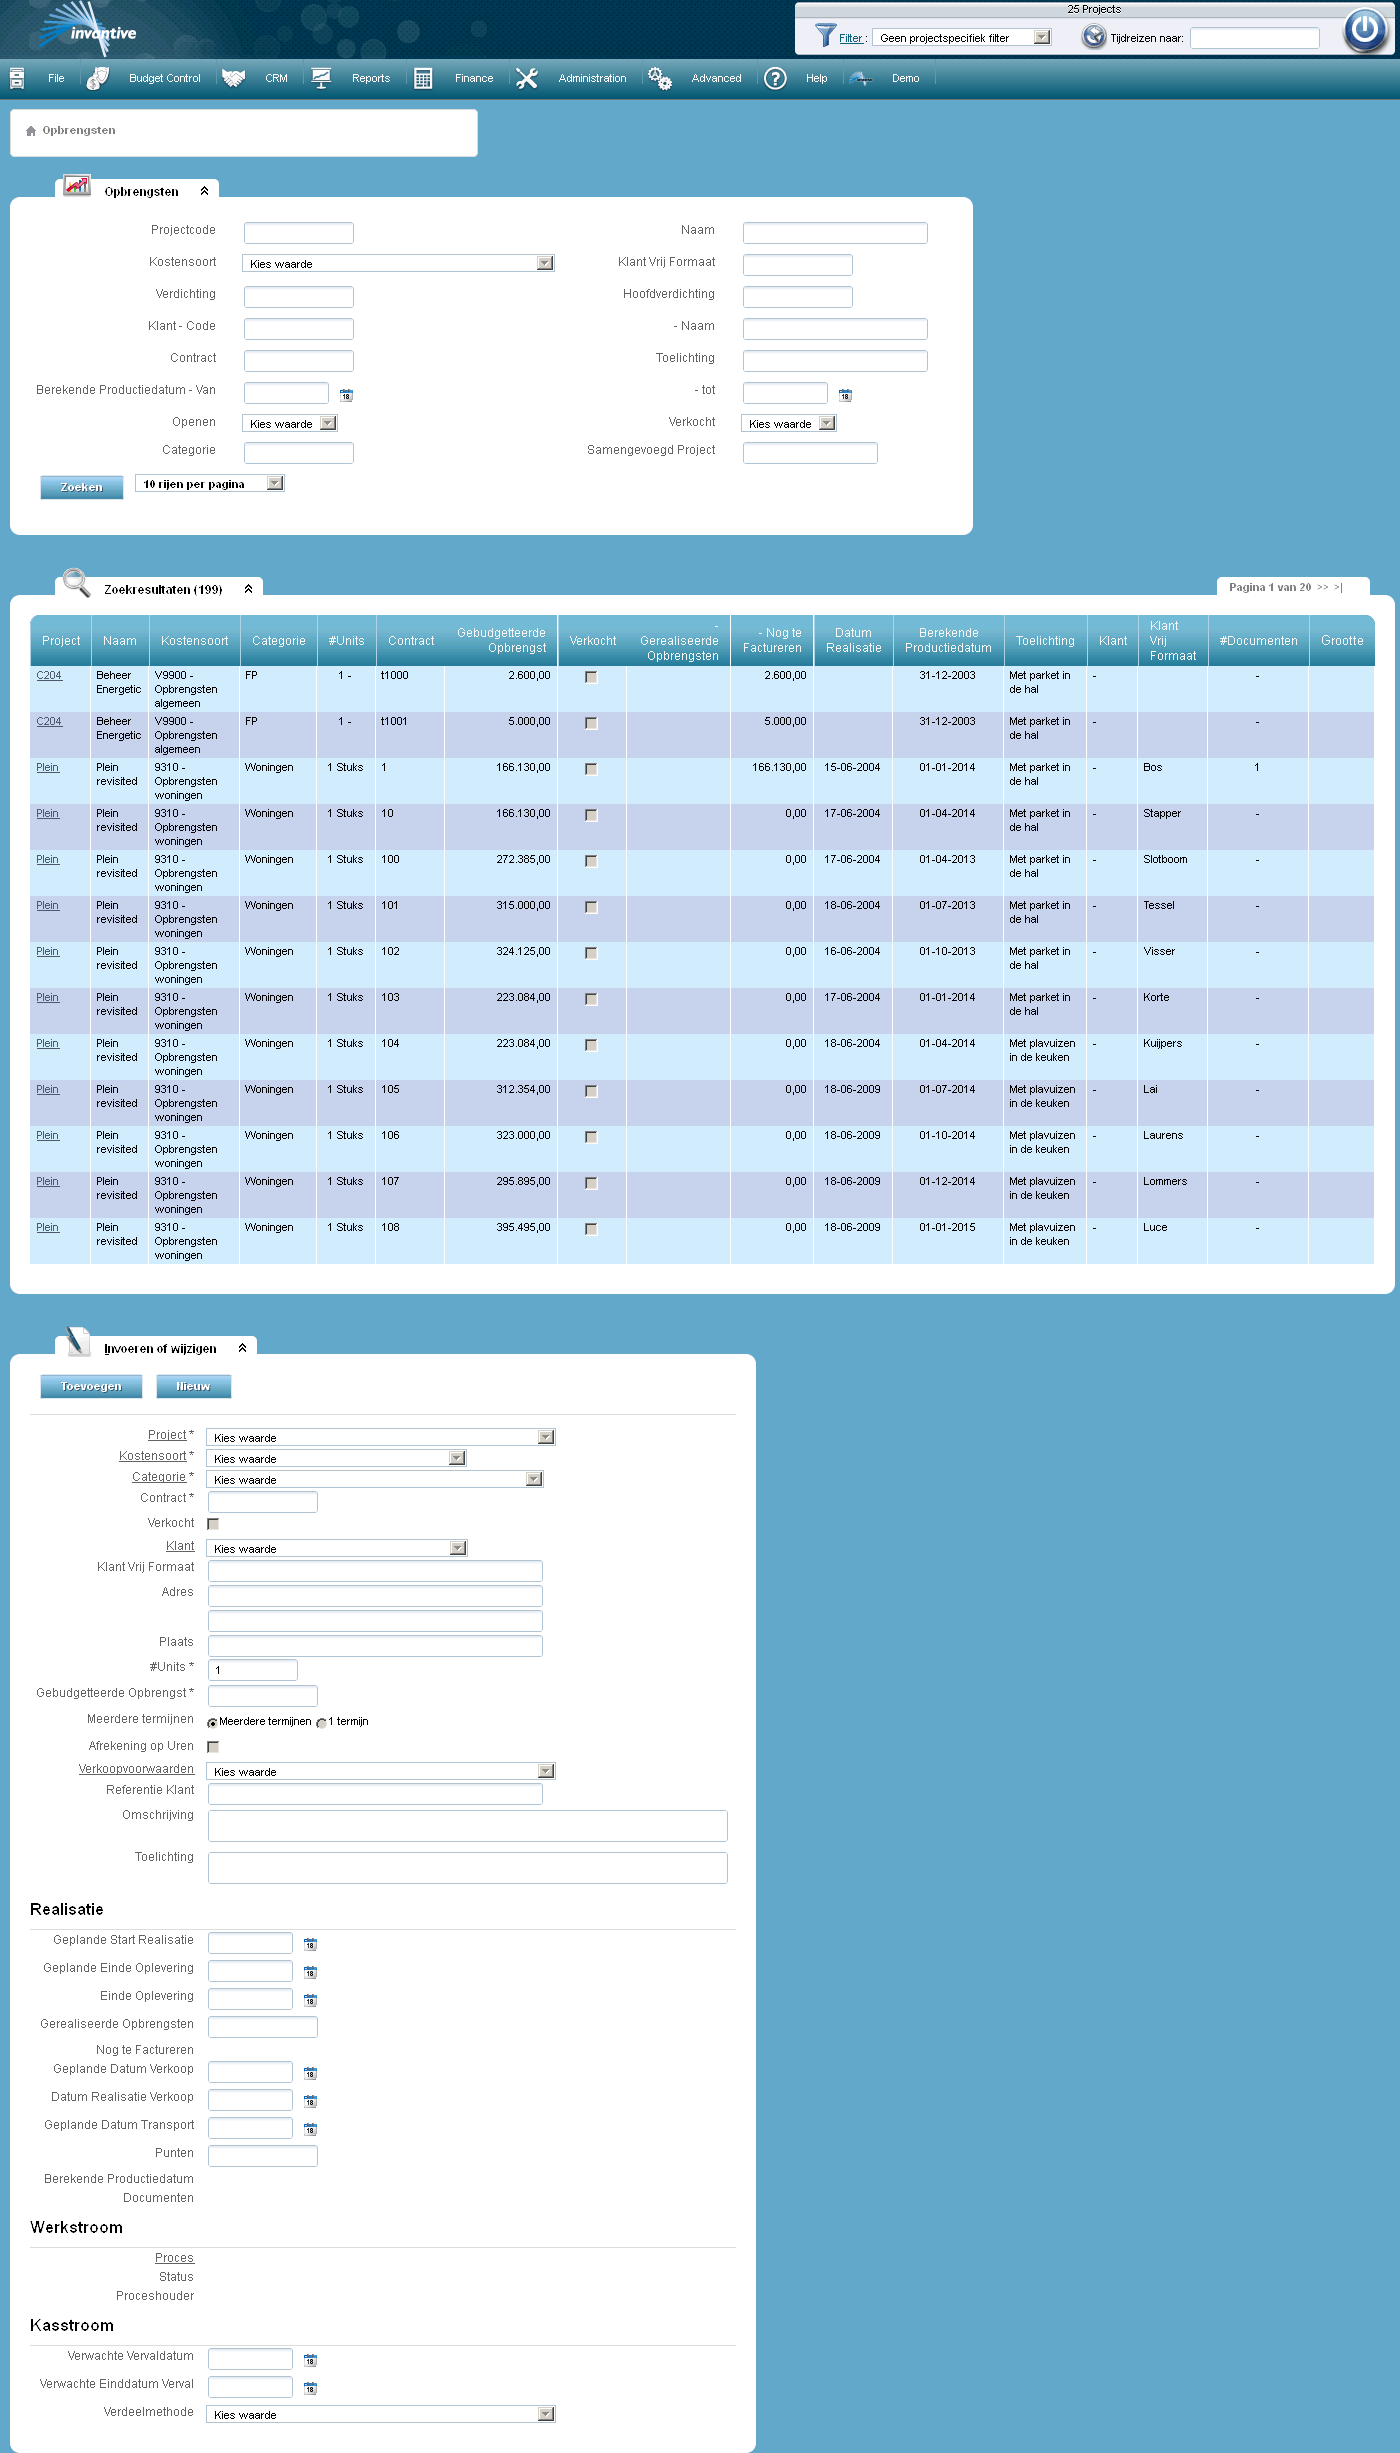This screenshot has width=1400, height=2453.
Task: Click the Zoekresultaten magnifier icon
Action: 76,582
